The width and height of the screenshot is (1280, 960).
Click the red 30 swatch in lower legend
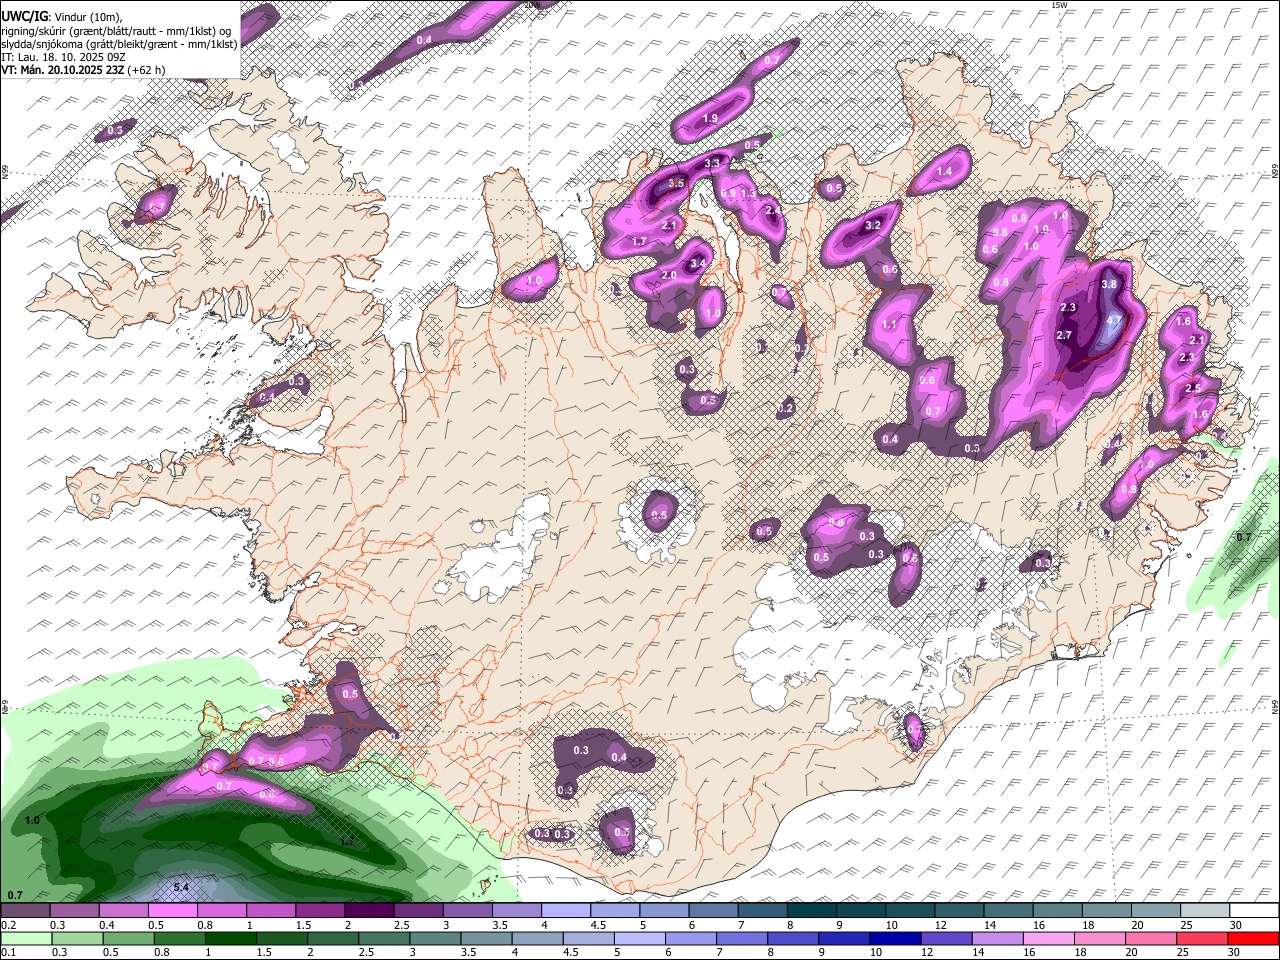[x=1254, y=938]
